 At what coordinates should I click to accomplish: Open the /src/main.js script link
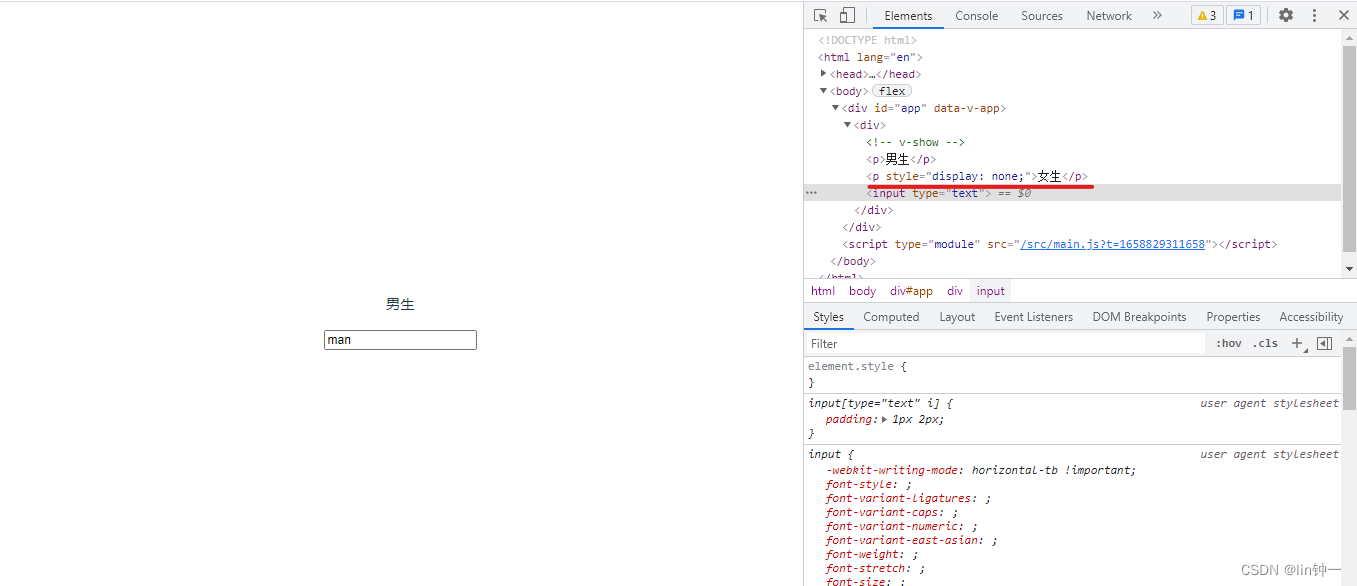(1112, 244)
